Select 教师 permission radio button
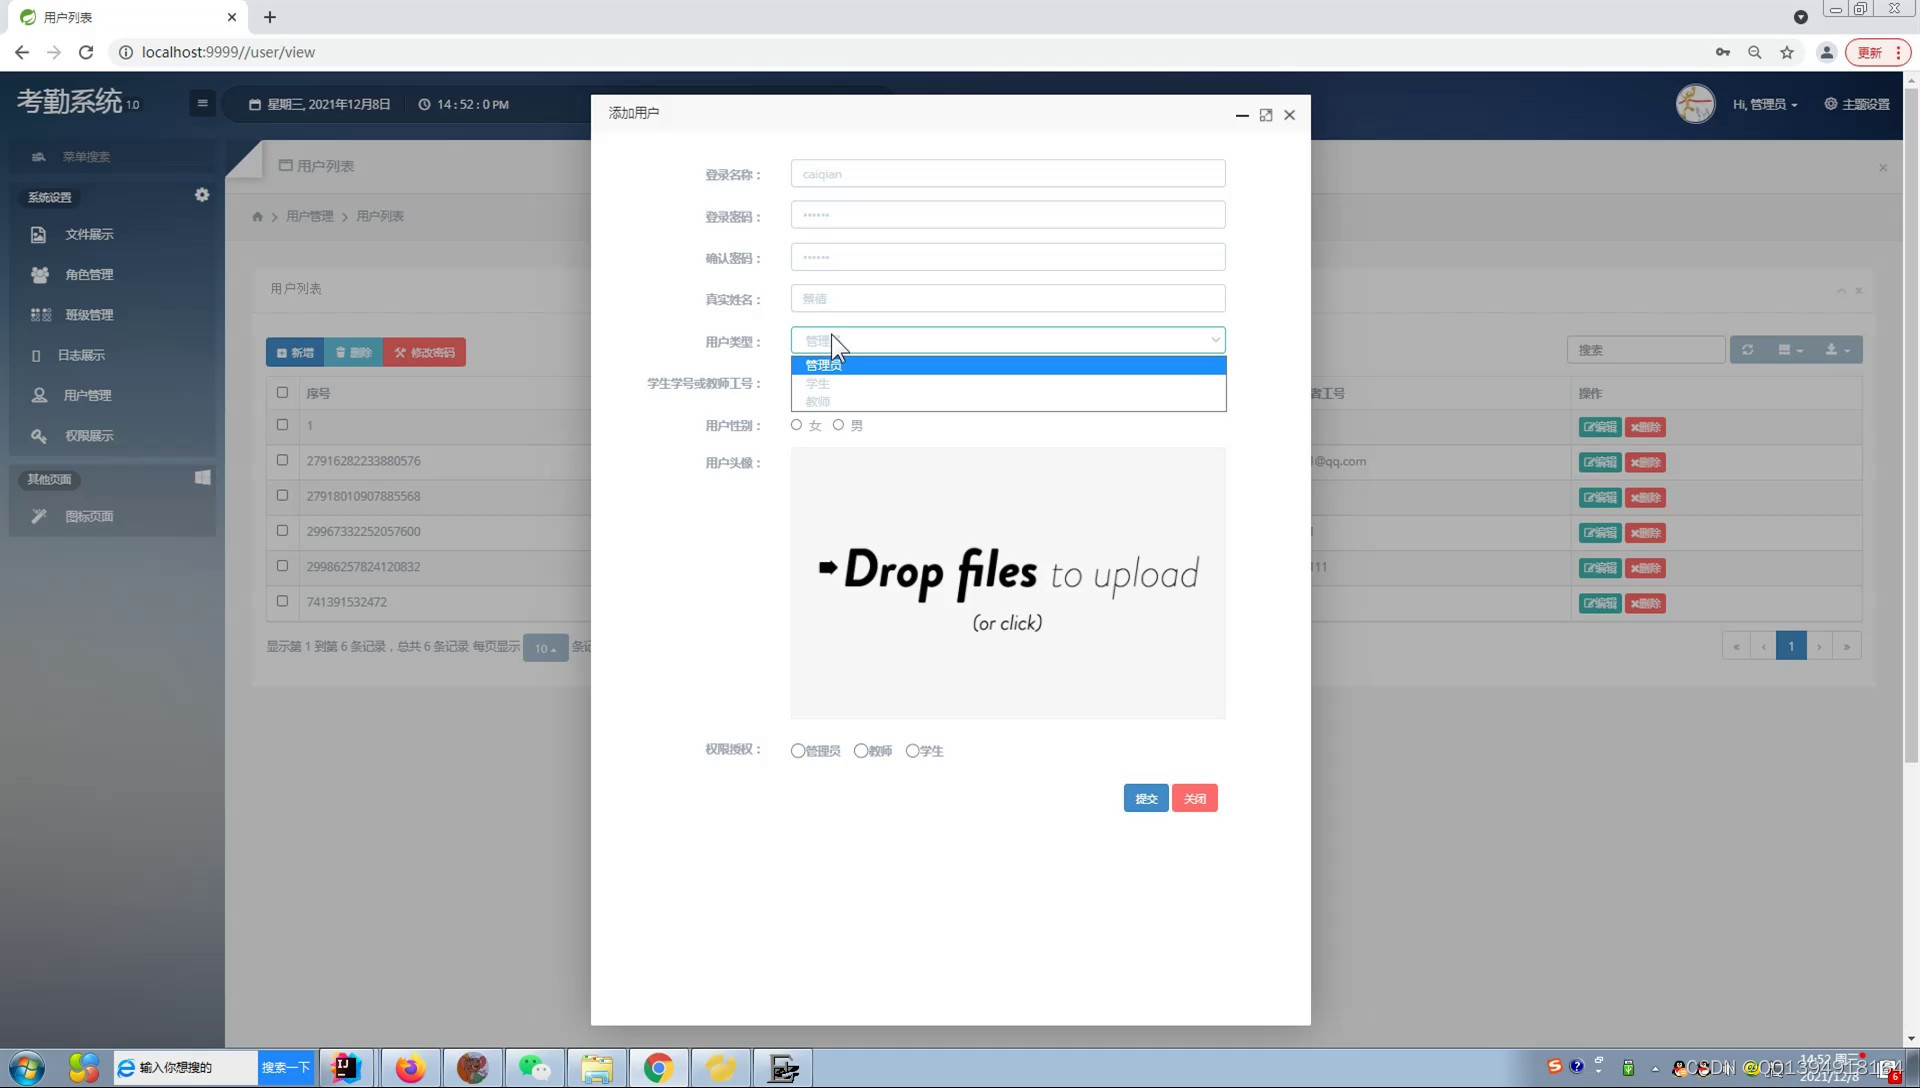Screen dimensions: 1920x1088 [x=860, y=751]
